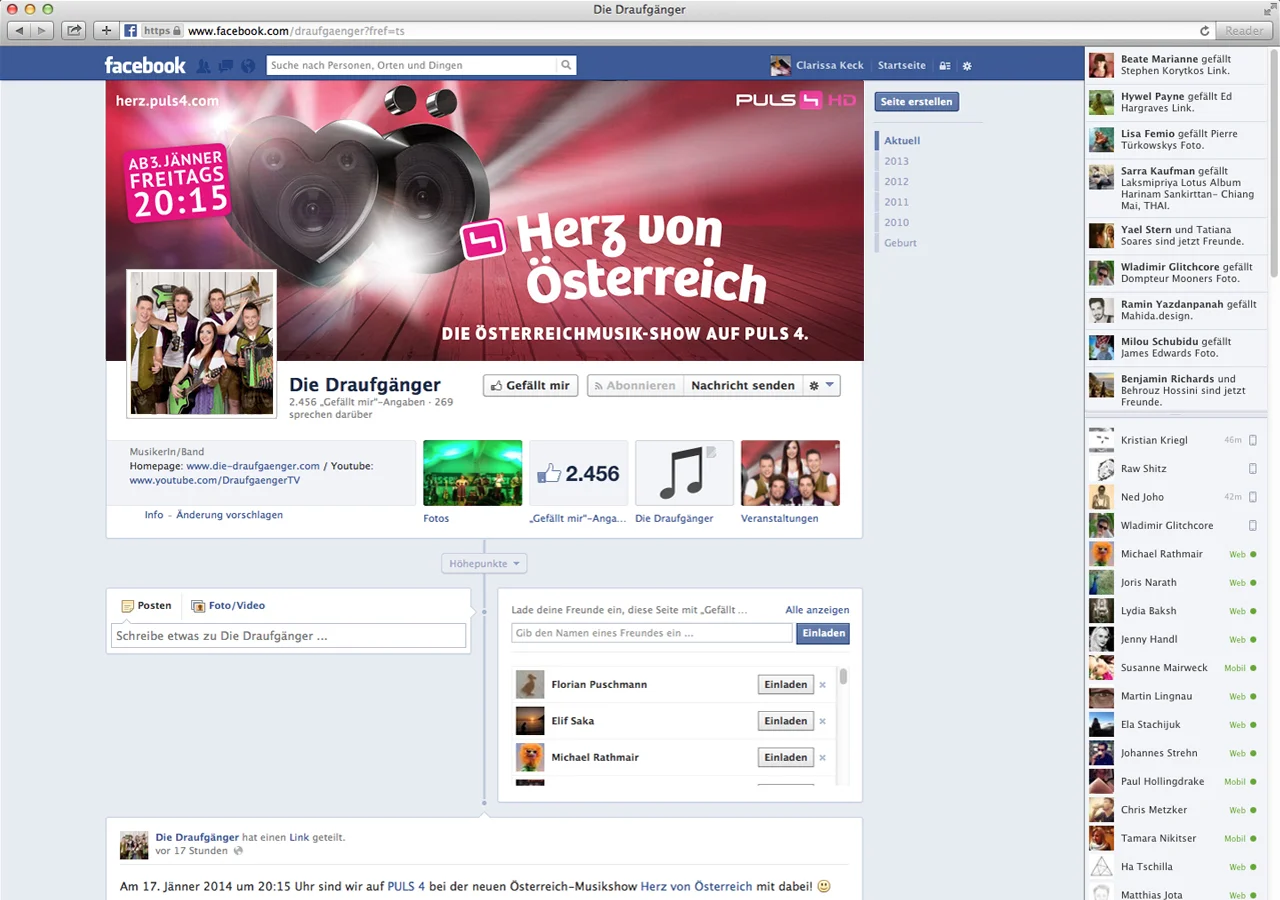Click Änderung vorschlagen

click(x=229, y=515)
